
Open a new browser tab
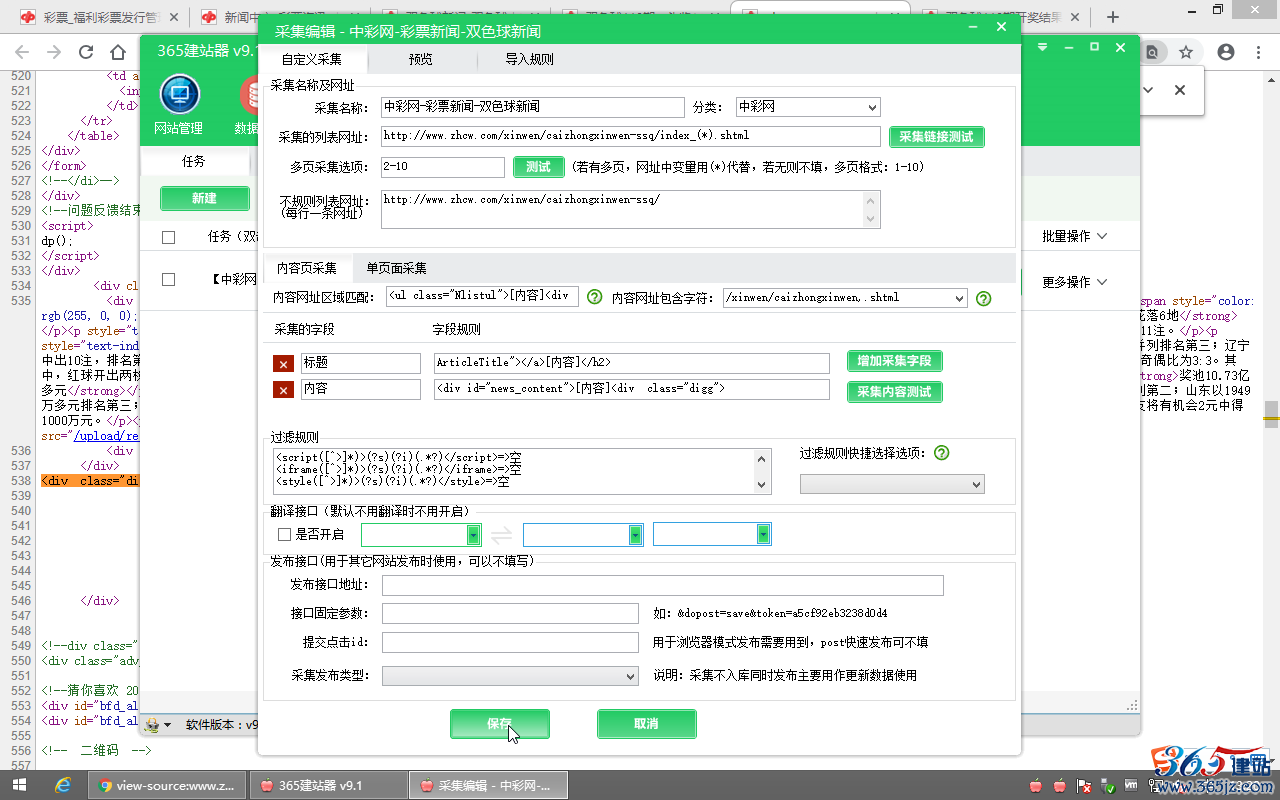click(1113, 17)
